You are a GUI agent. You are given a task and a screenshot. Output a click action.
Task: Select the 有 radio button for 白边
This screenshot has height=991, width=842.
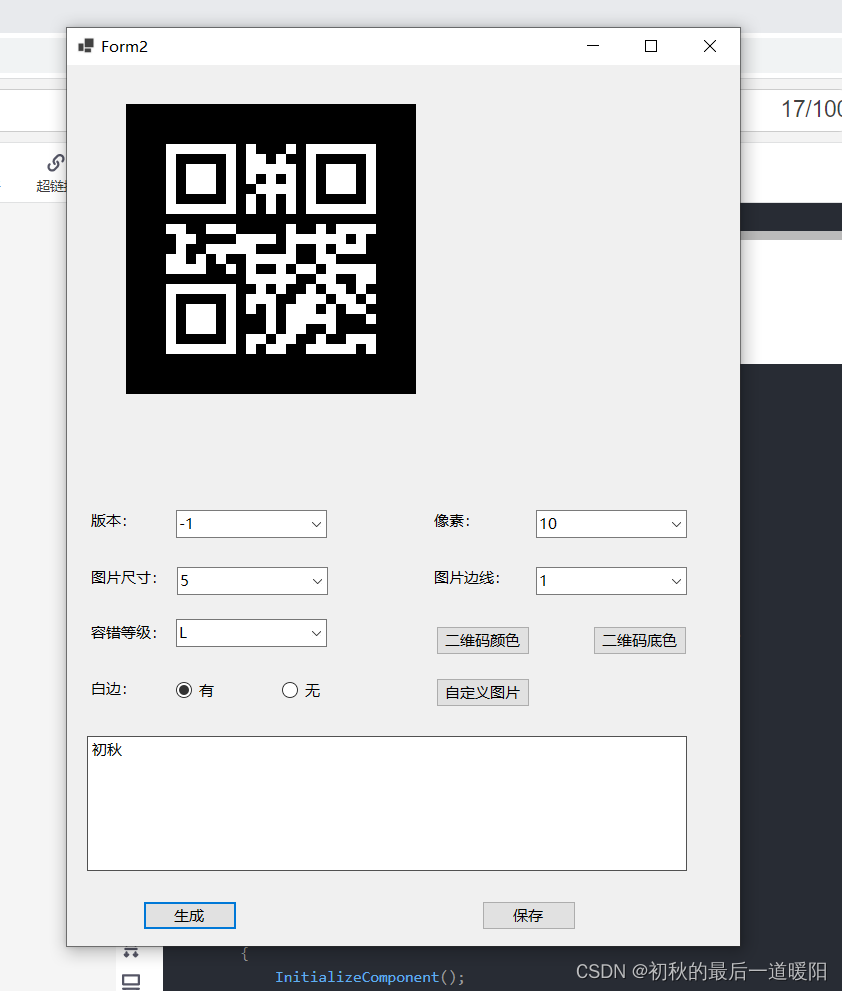coord(183,689)
